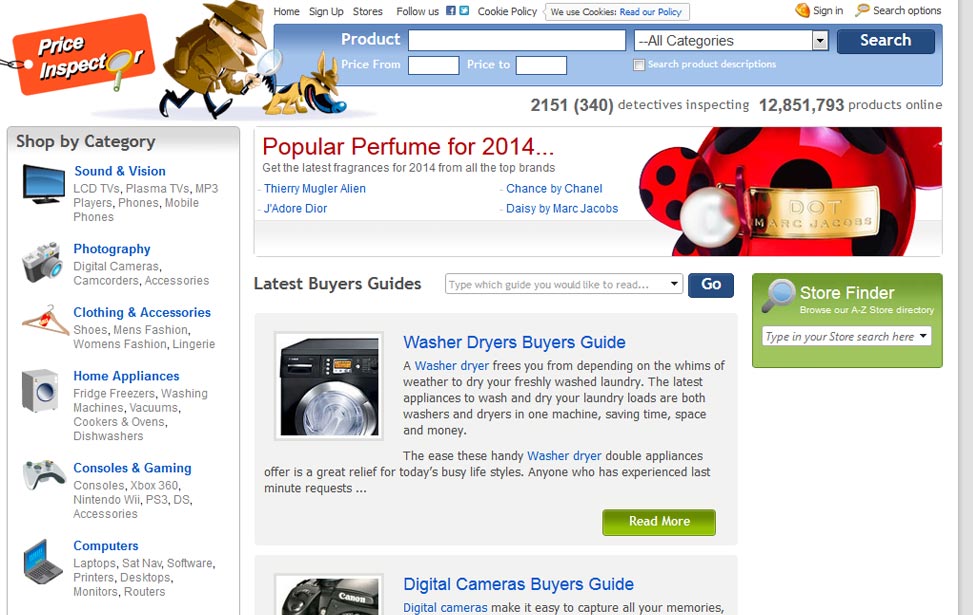Click 'Popular Perfume for 2014...' heading
Screen dimensions: 973x615
408,147
